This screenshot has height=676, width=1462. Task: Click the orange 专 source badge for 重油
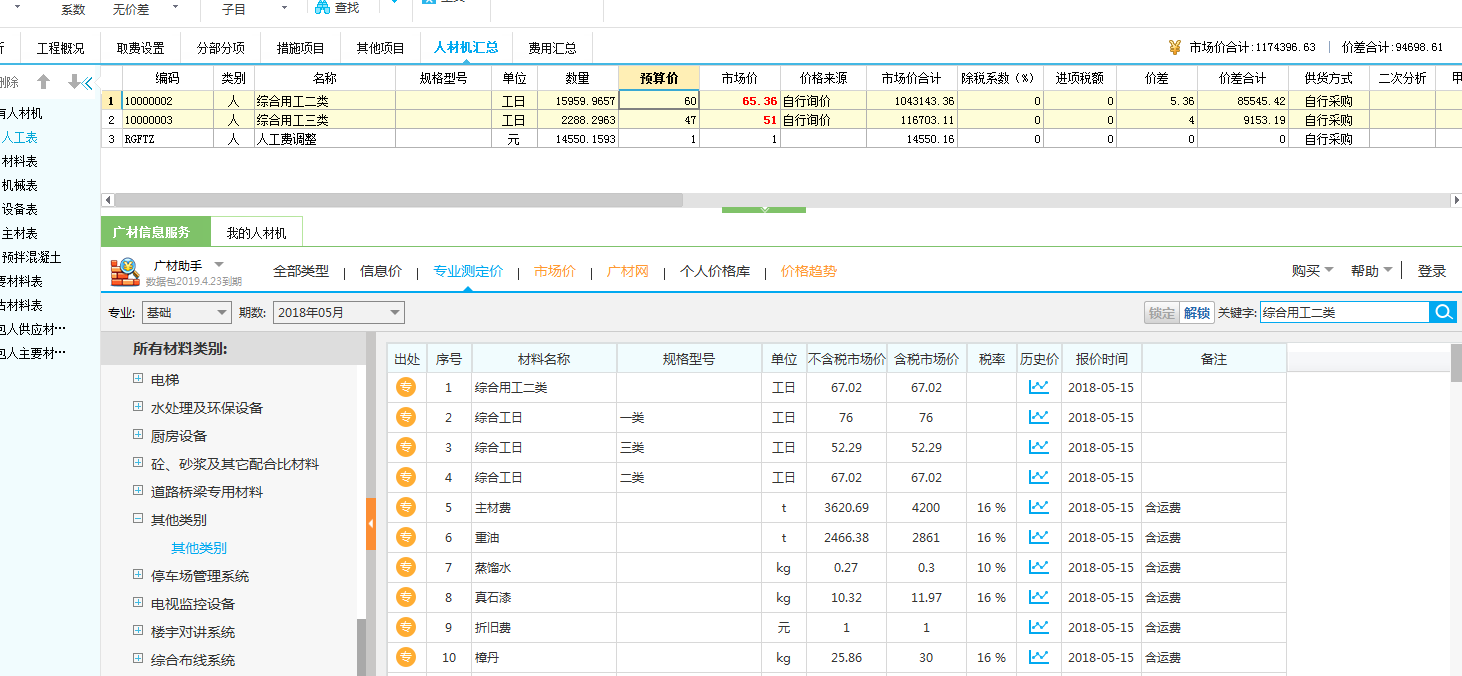click(406, 537)
